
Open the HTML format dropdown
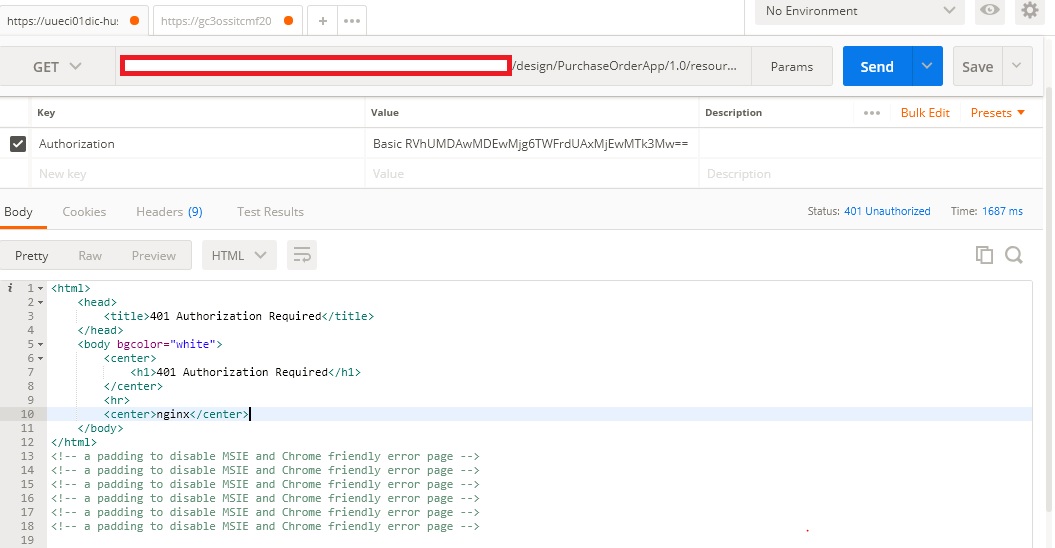tap(239, 255)
